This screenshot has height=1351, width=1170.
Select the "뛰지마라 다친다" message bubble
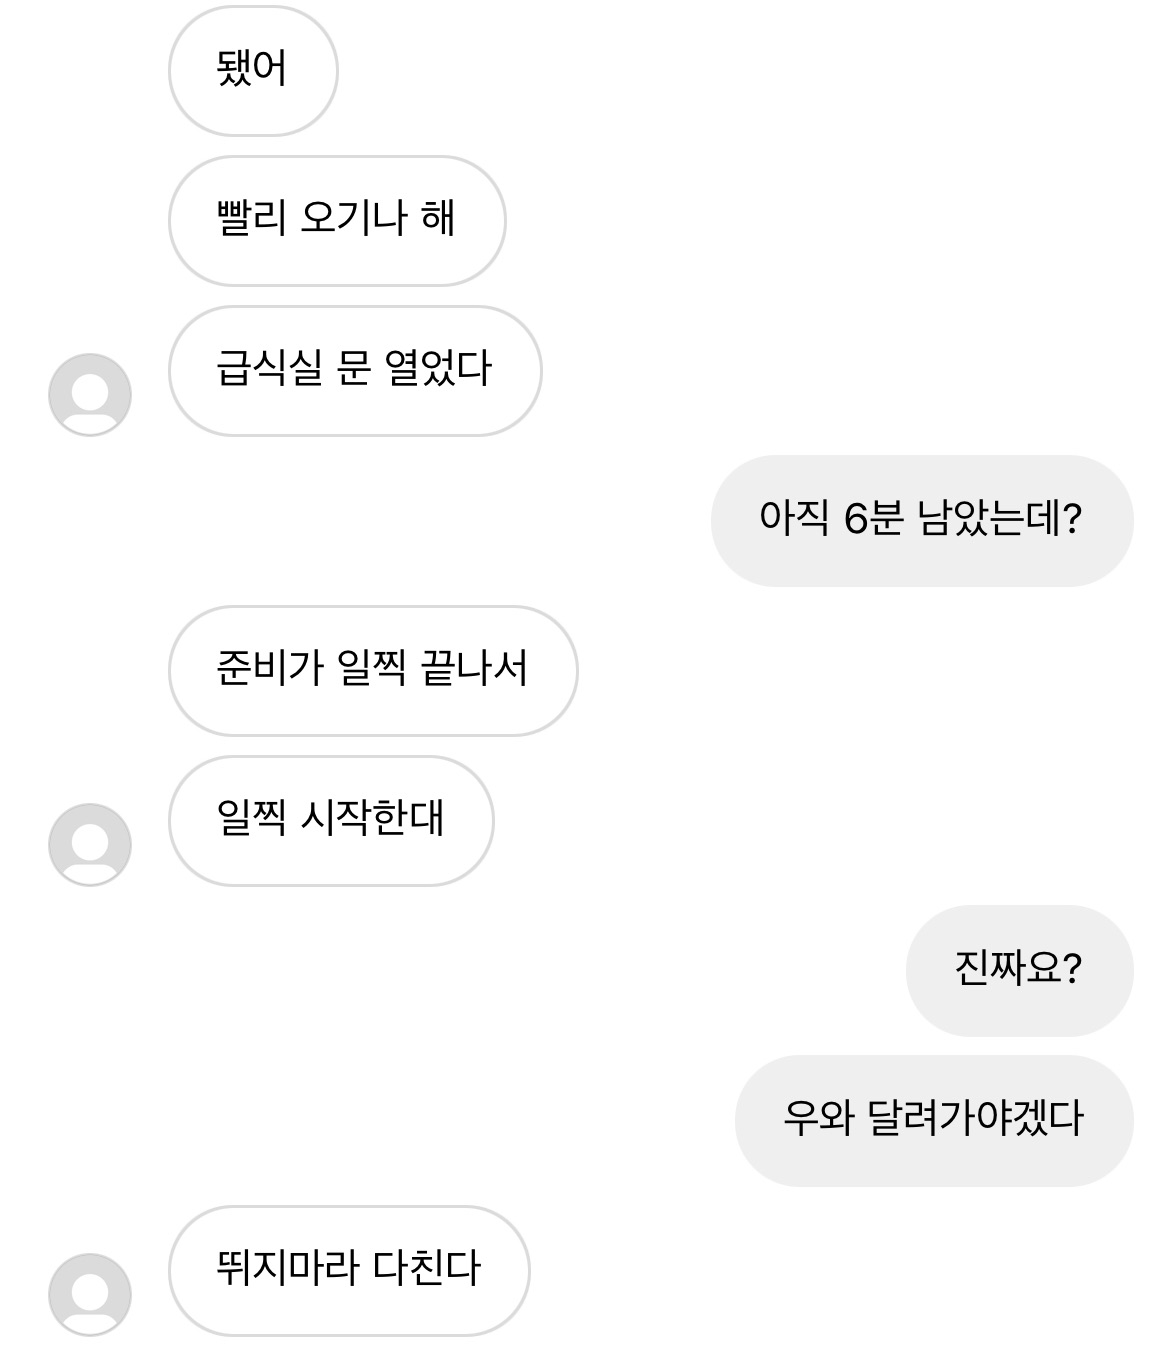pyautogui.click(x=349, y=1270)
